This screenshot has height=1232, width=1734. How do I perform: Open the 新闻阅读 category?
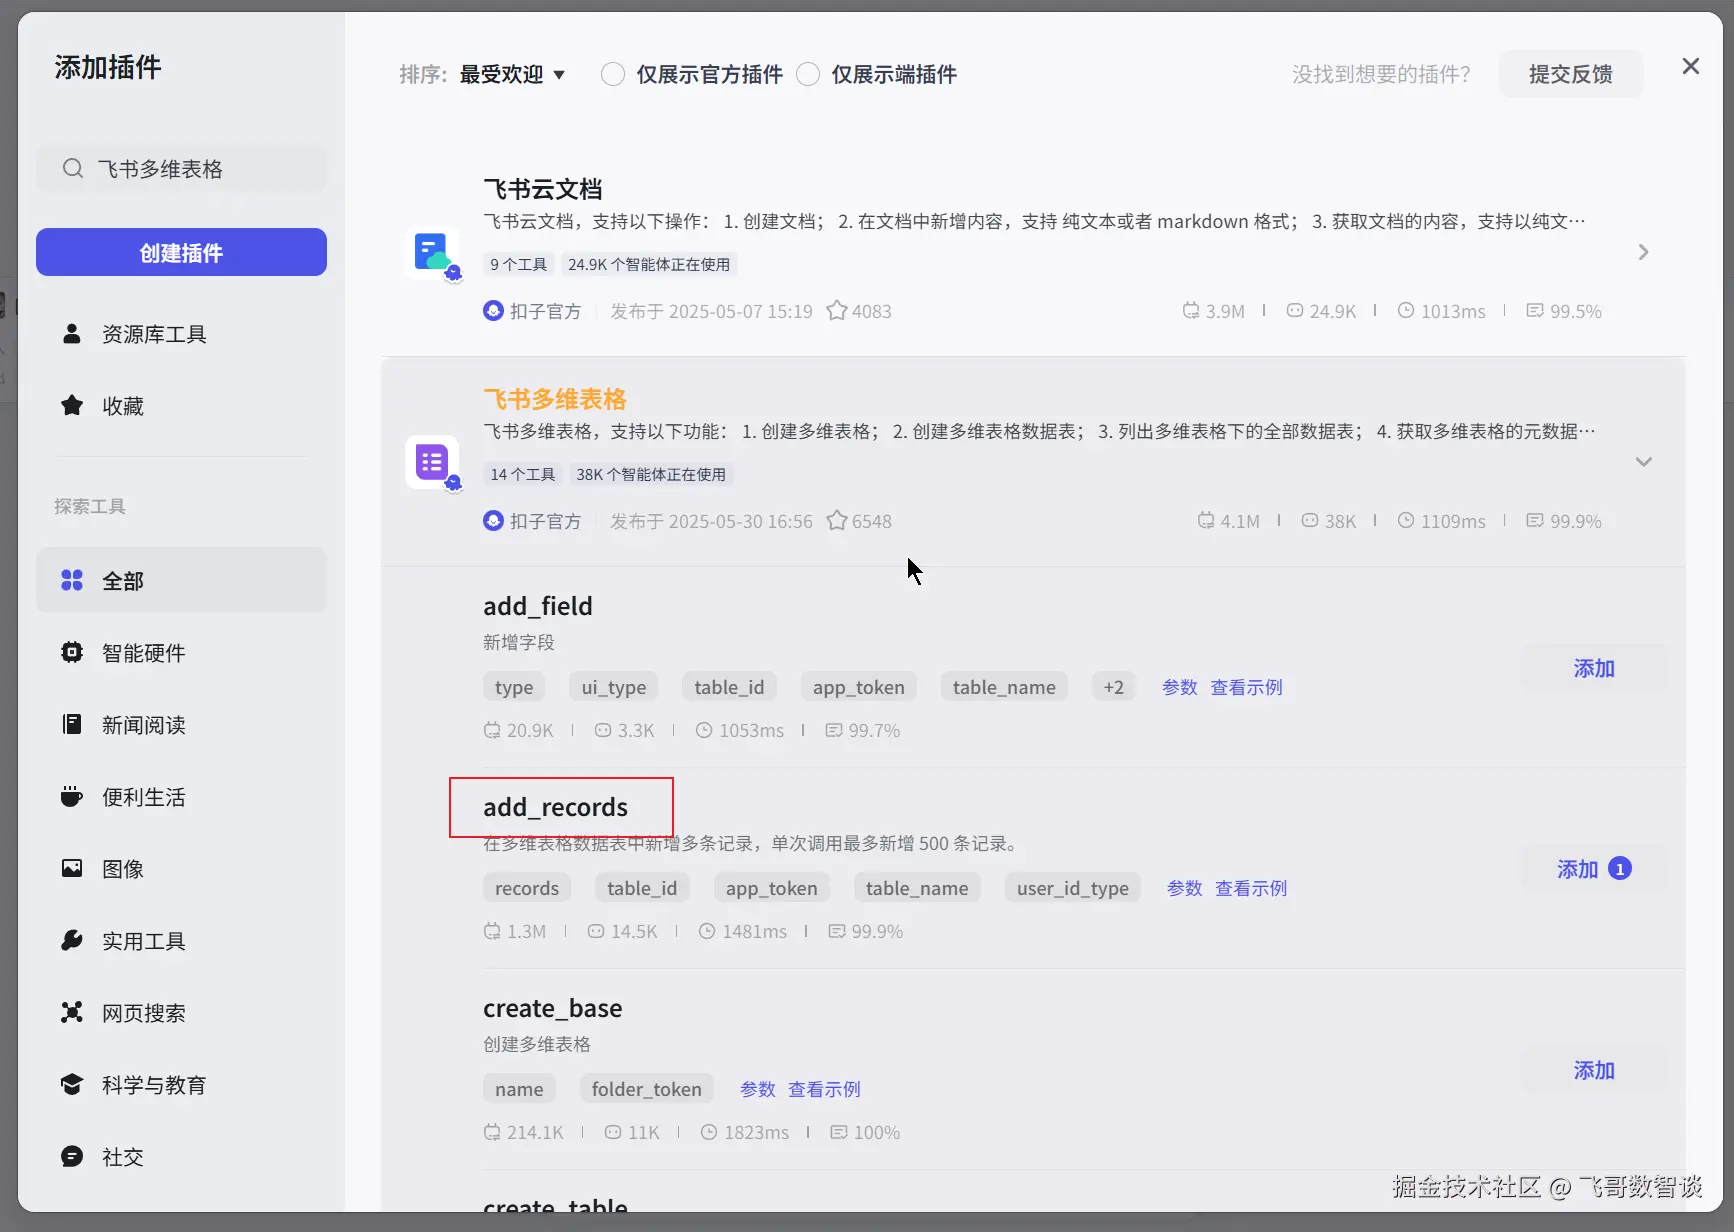click(182, 724)
